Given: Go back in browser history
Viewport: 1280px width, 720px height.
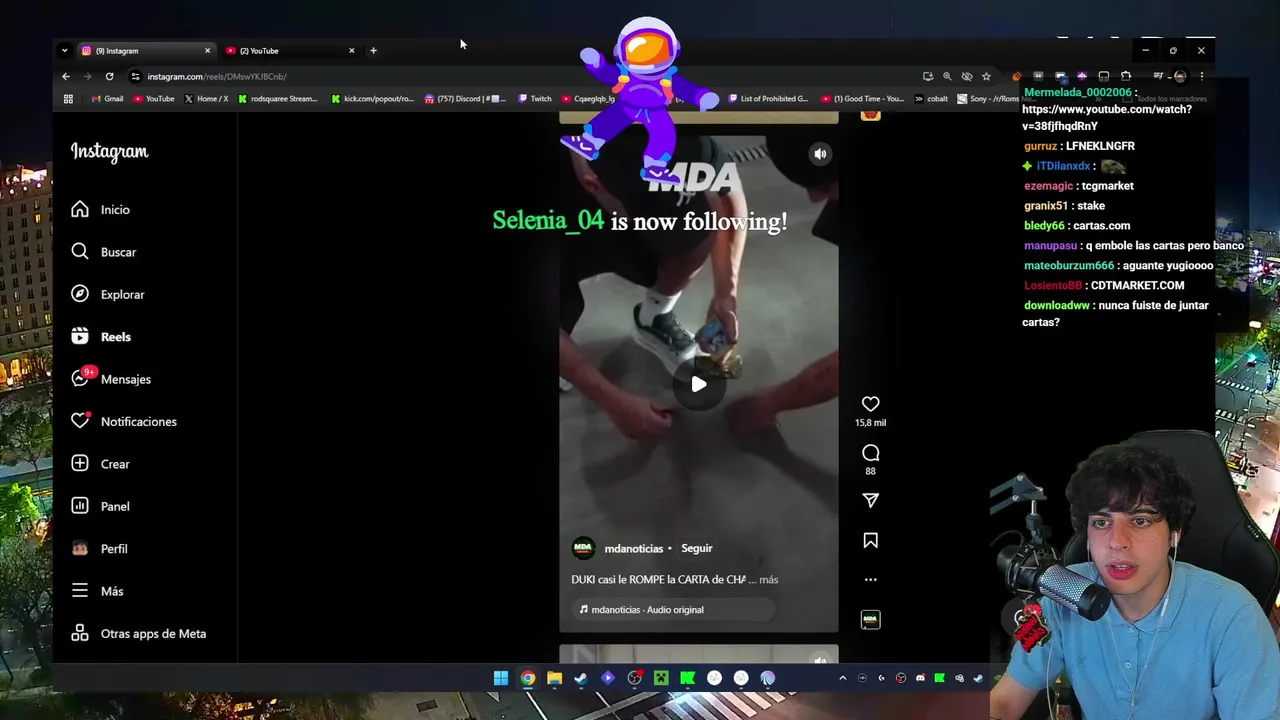Looking at the screenshot, I should click(66, 76).
